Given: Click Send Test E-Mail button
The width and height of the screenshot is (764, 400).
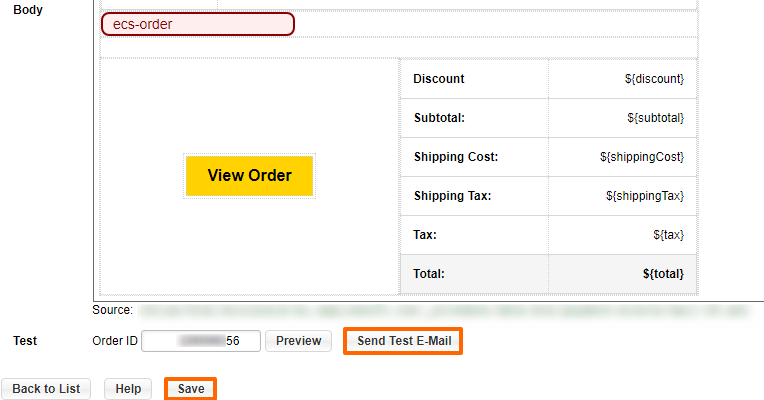Looking at the screenshot, I should tap(403, 341).
